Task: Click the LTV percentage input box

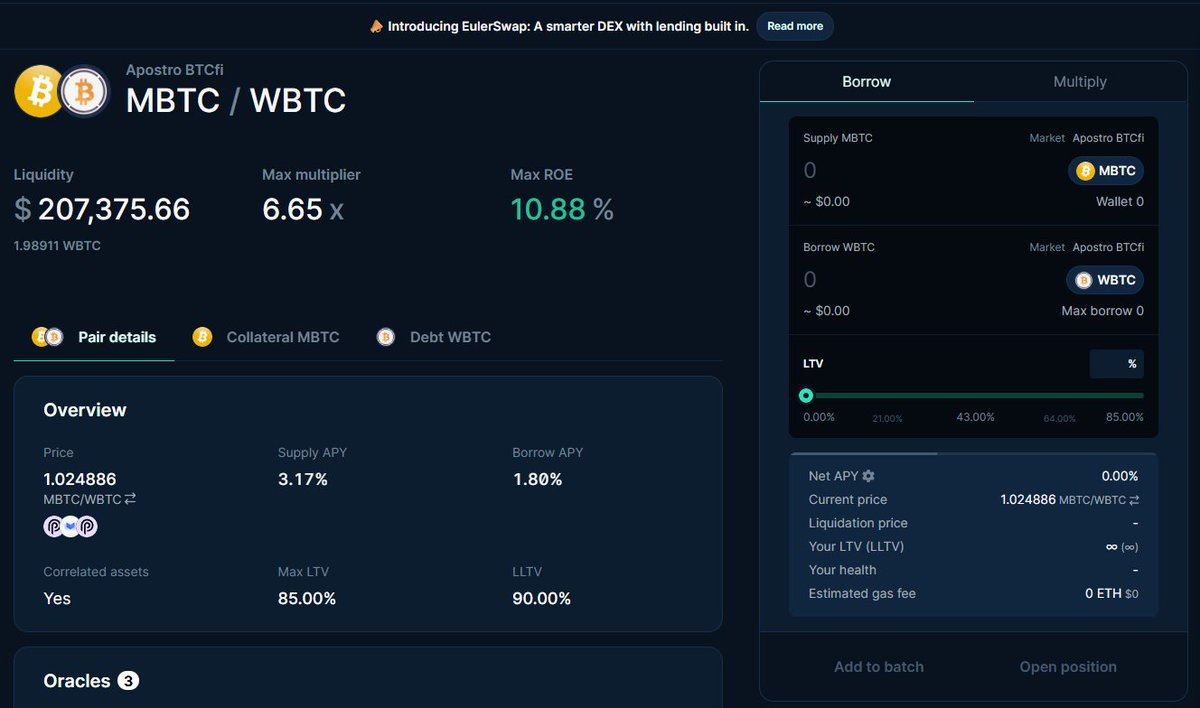Action: tap(1116, 364)
